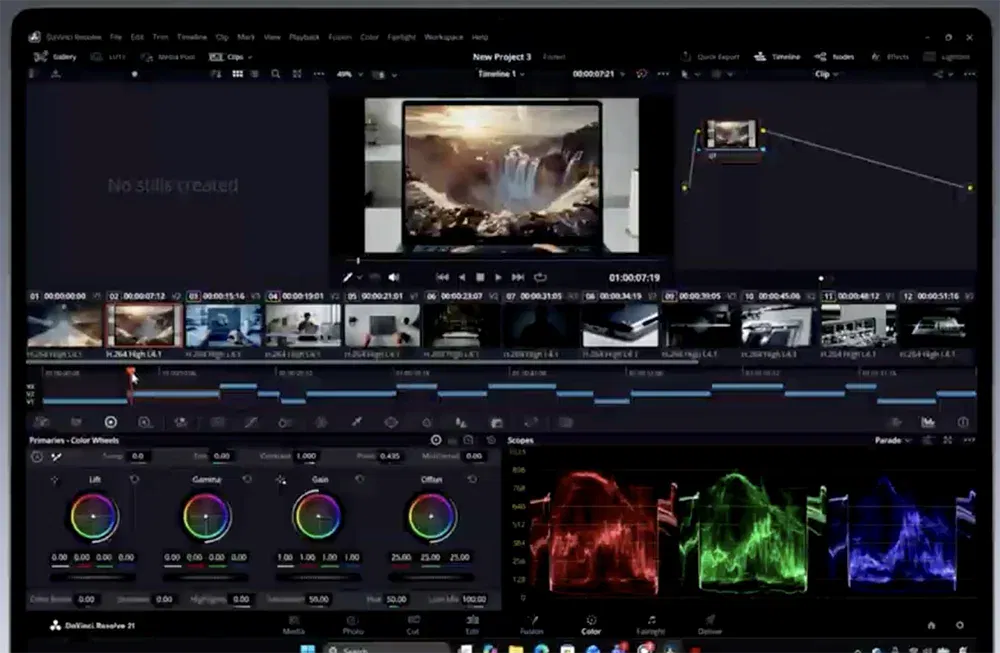Switch to the Edit page tab
Viewport: 1000px width, 653px height.
472,625
